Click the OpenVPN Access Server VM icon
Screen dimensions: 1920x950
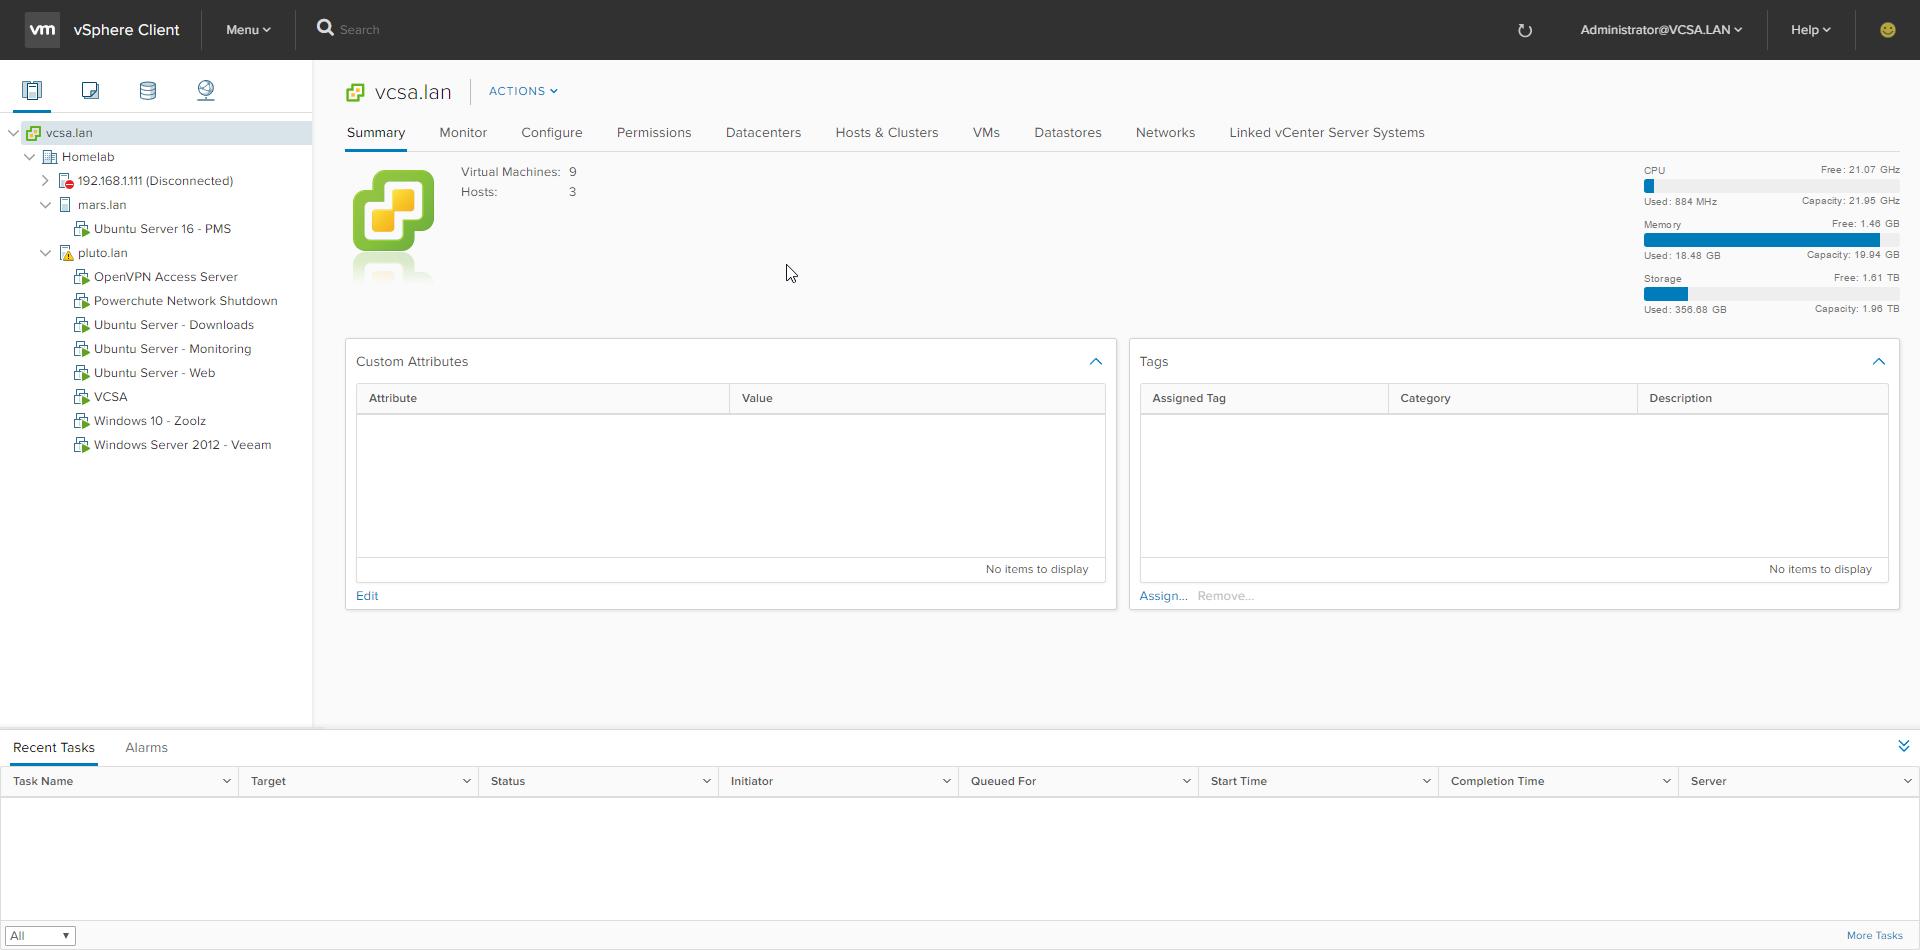tap(82, 277)
